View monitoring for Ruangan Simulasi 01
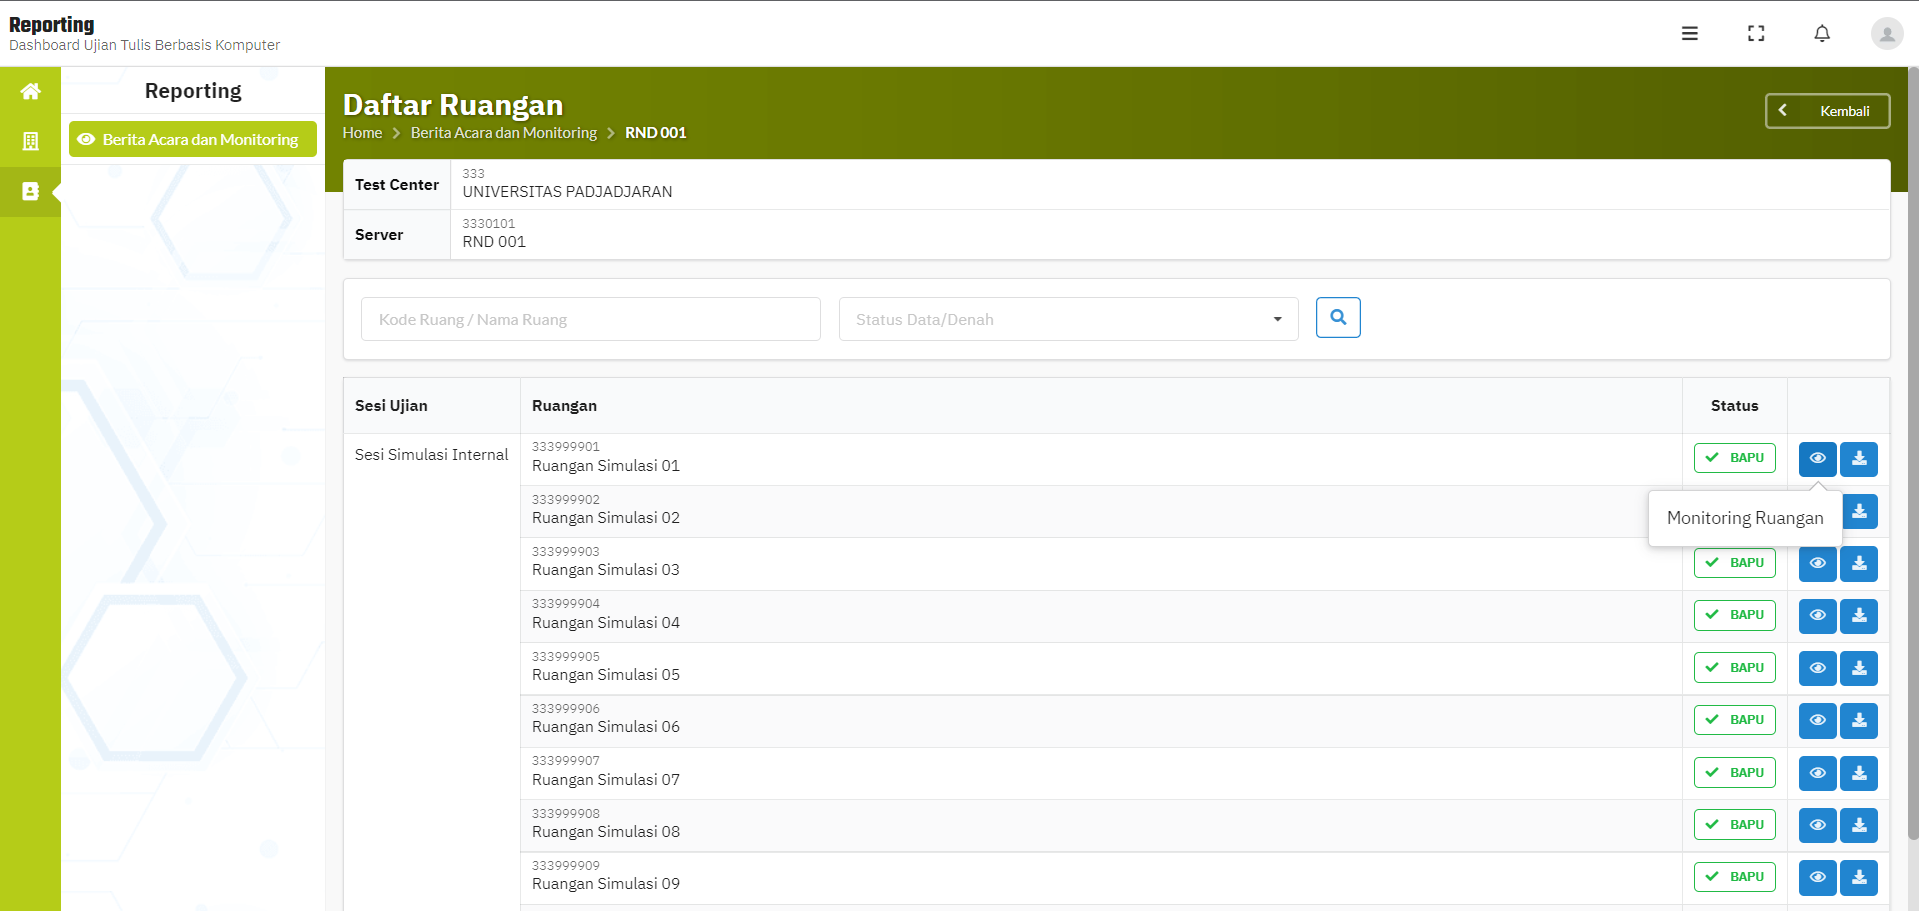1919x911 pixels. pos(1817,459)
